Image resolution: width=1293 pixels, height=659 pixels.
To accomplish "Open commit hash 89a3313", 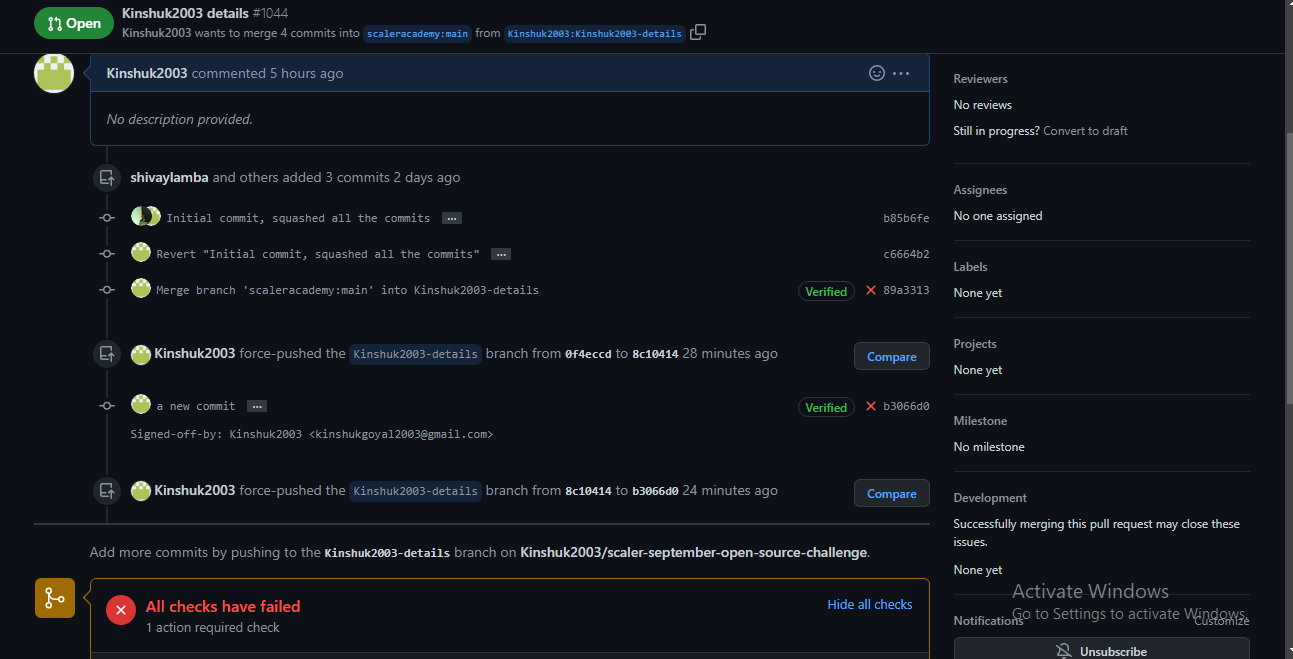I will (x=906, y=290).
